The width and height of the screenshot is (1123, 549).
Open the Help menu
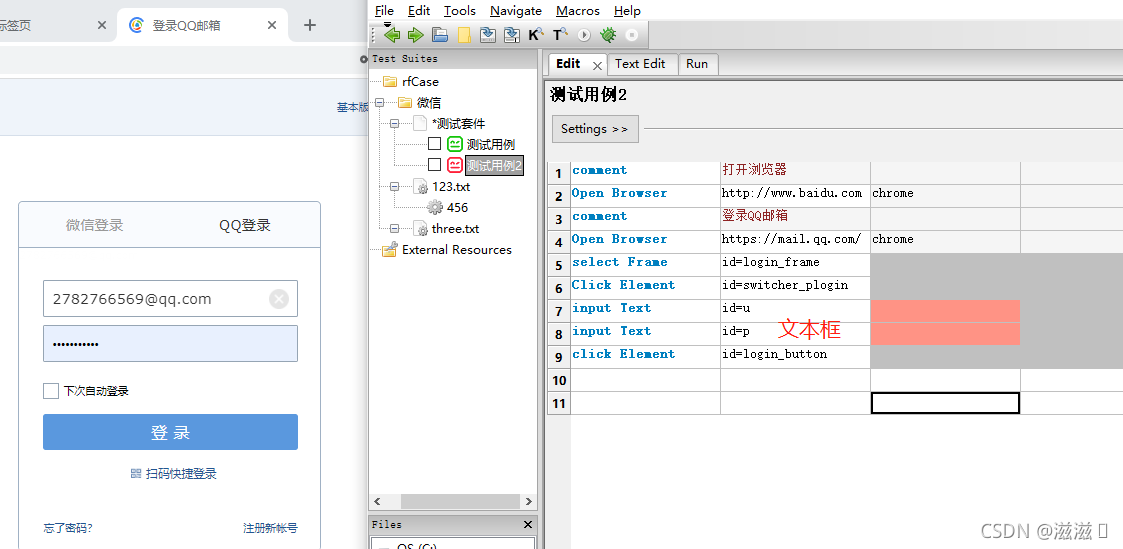[x=627, y=11]
